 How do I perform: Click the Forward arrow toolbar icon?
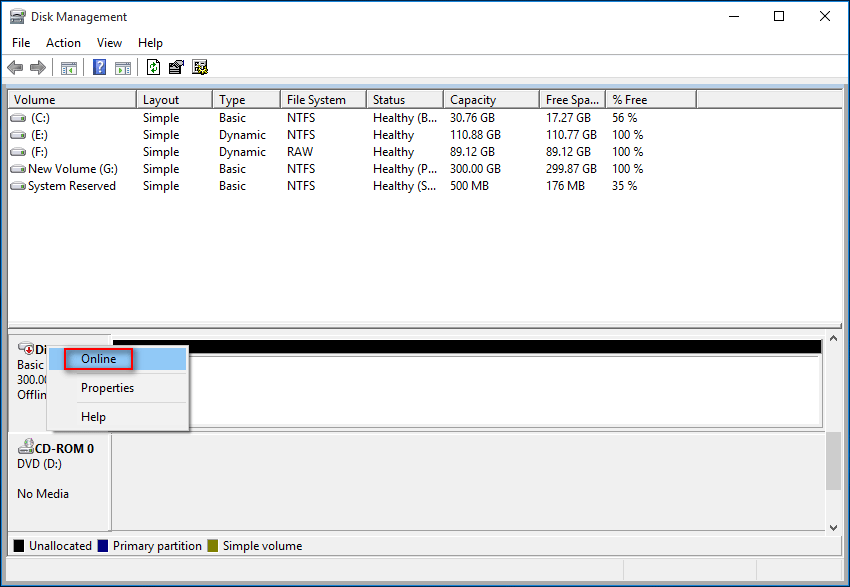(x=38, y=68)
